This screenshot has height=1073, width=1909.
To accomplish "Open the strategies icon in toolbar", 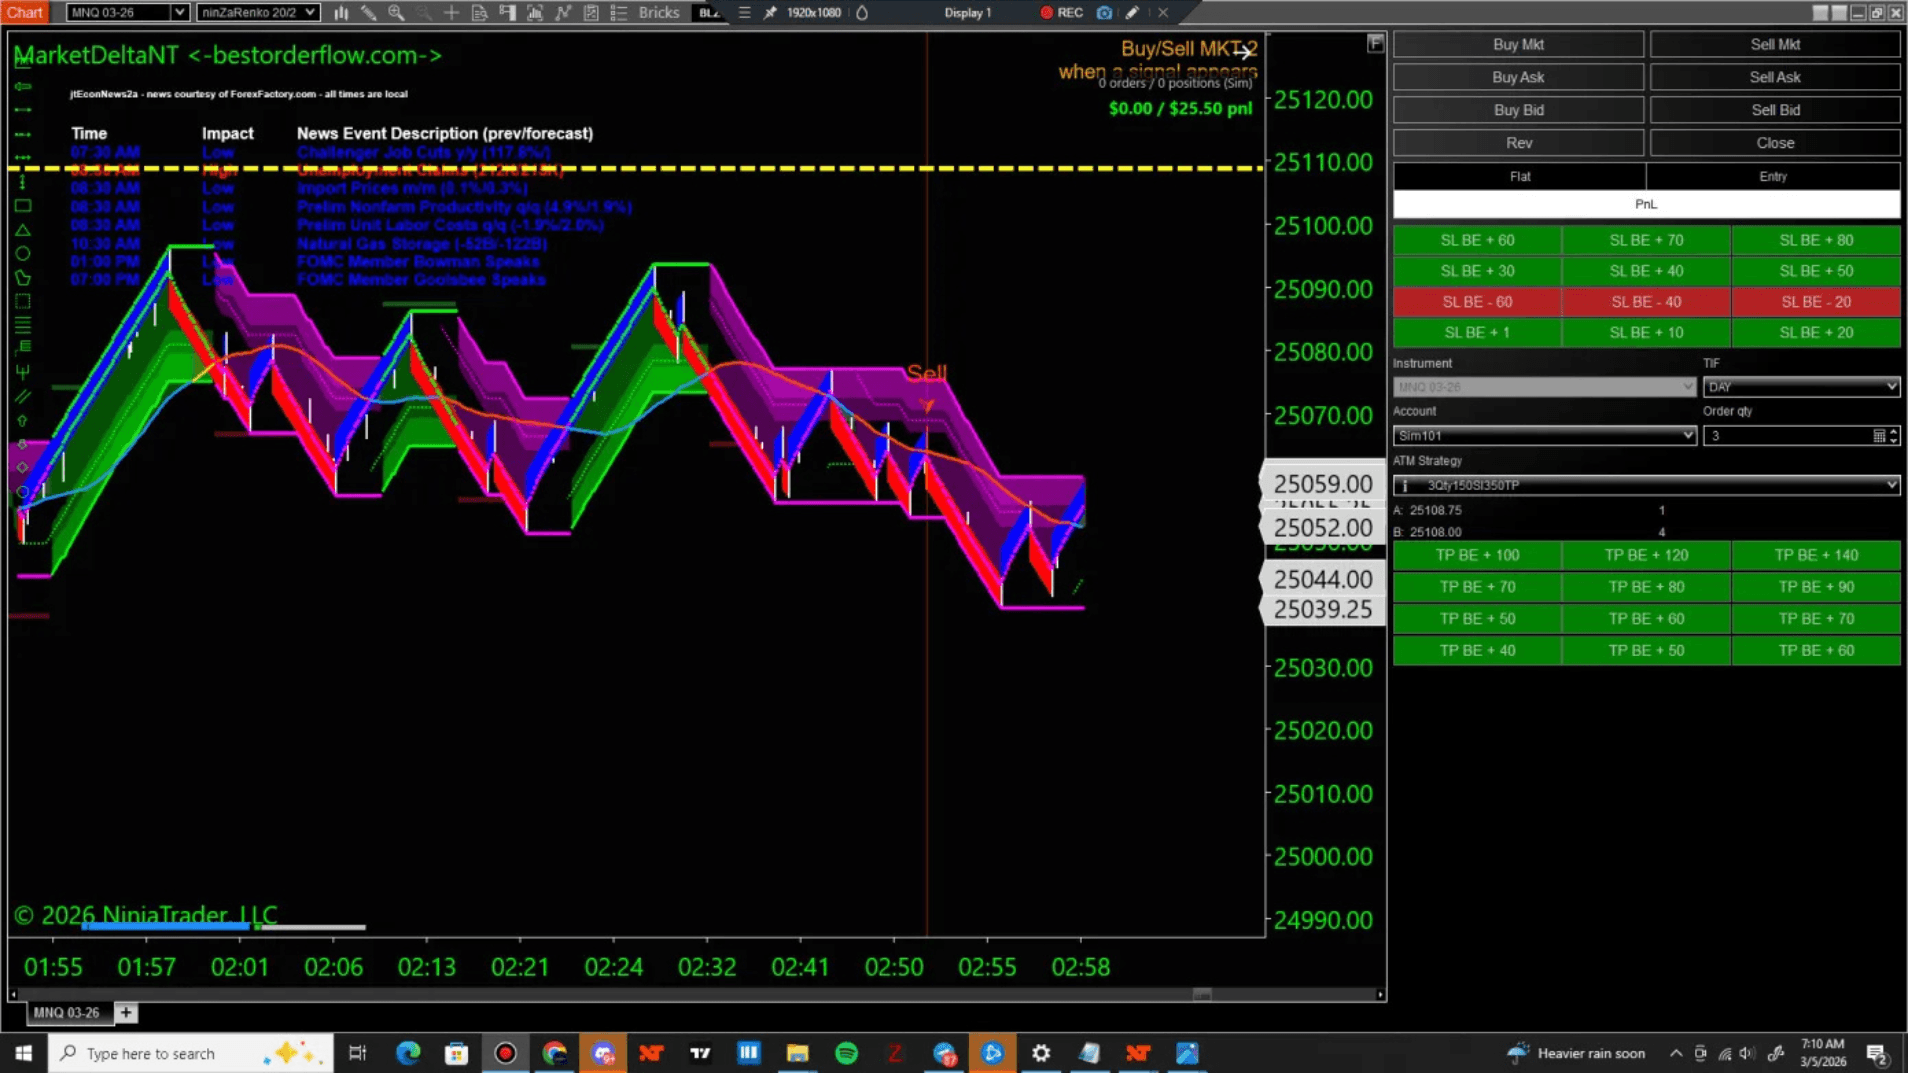I will tap(591, 13).
